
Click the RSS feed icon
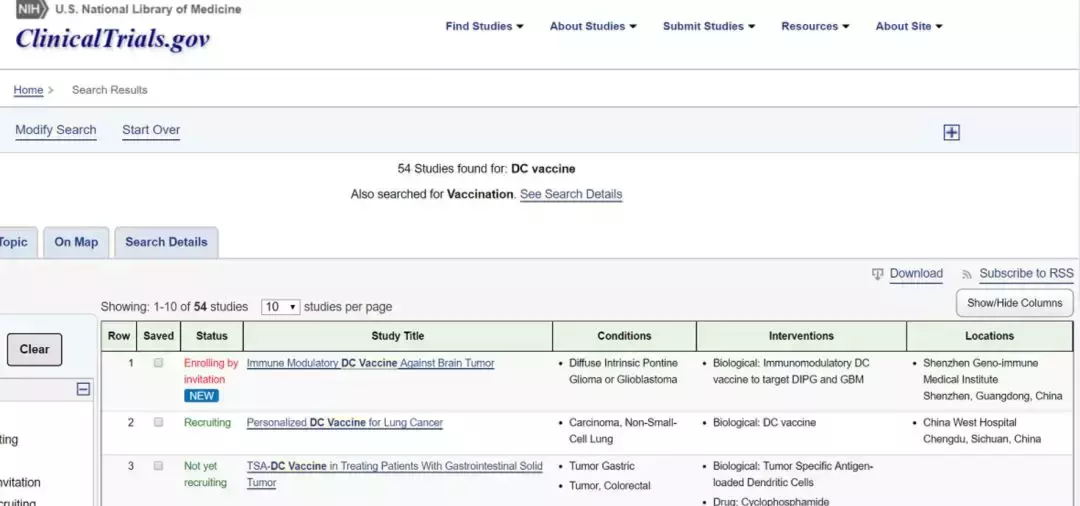click(x=967, y=274)
